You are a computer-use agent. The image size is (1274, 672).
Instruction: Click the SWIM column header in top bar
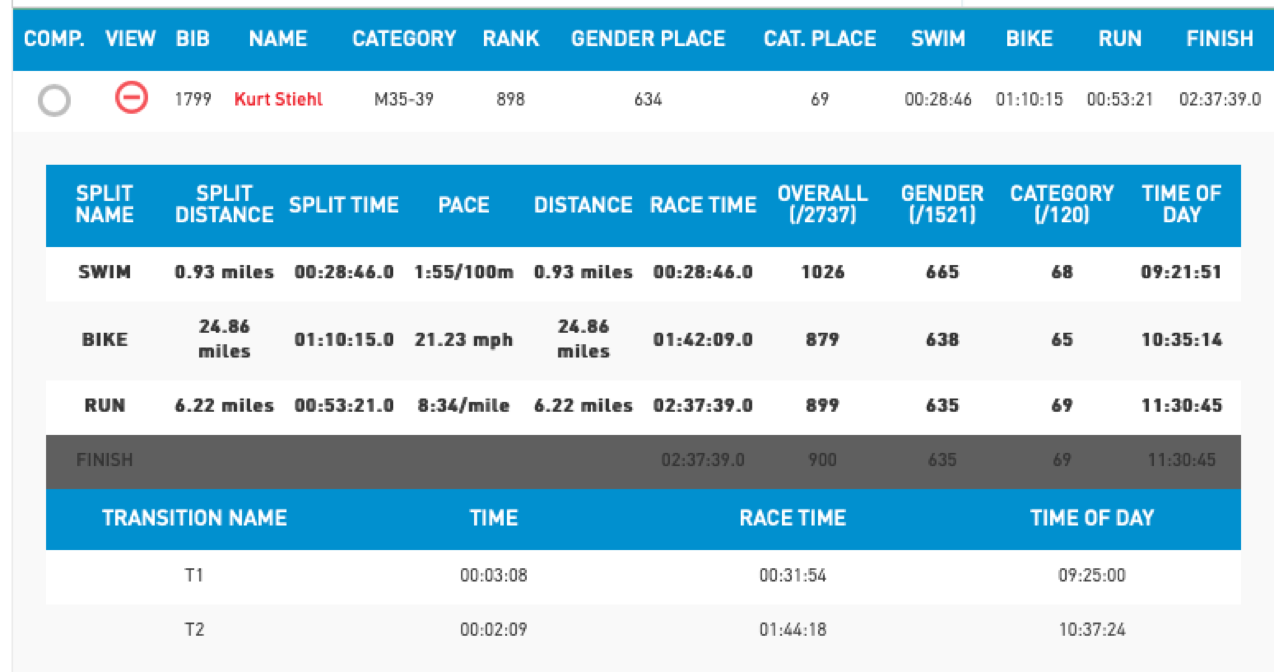[938, 39]
